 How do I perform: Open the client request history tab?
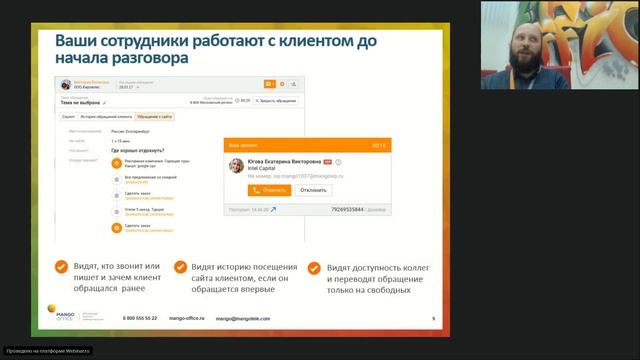(106, 117)
